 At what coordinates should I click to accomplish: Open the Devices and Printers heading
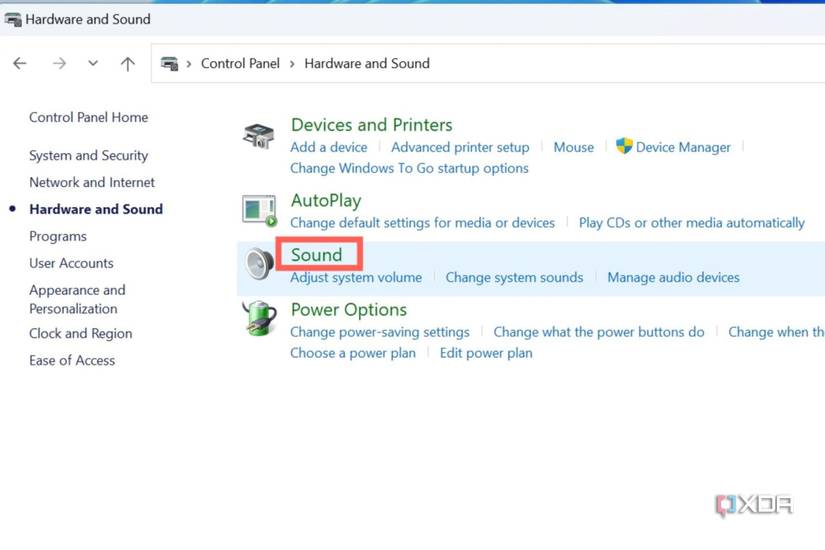coord(371,125)
